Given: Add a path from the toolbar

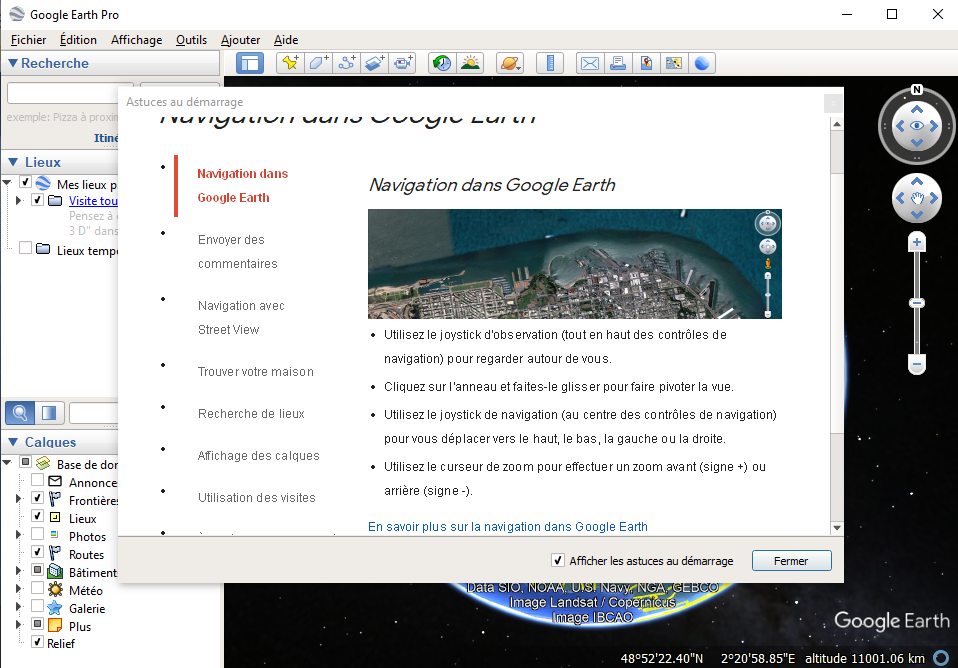Looking at the screenshot, I should click(346, 63).
